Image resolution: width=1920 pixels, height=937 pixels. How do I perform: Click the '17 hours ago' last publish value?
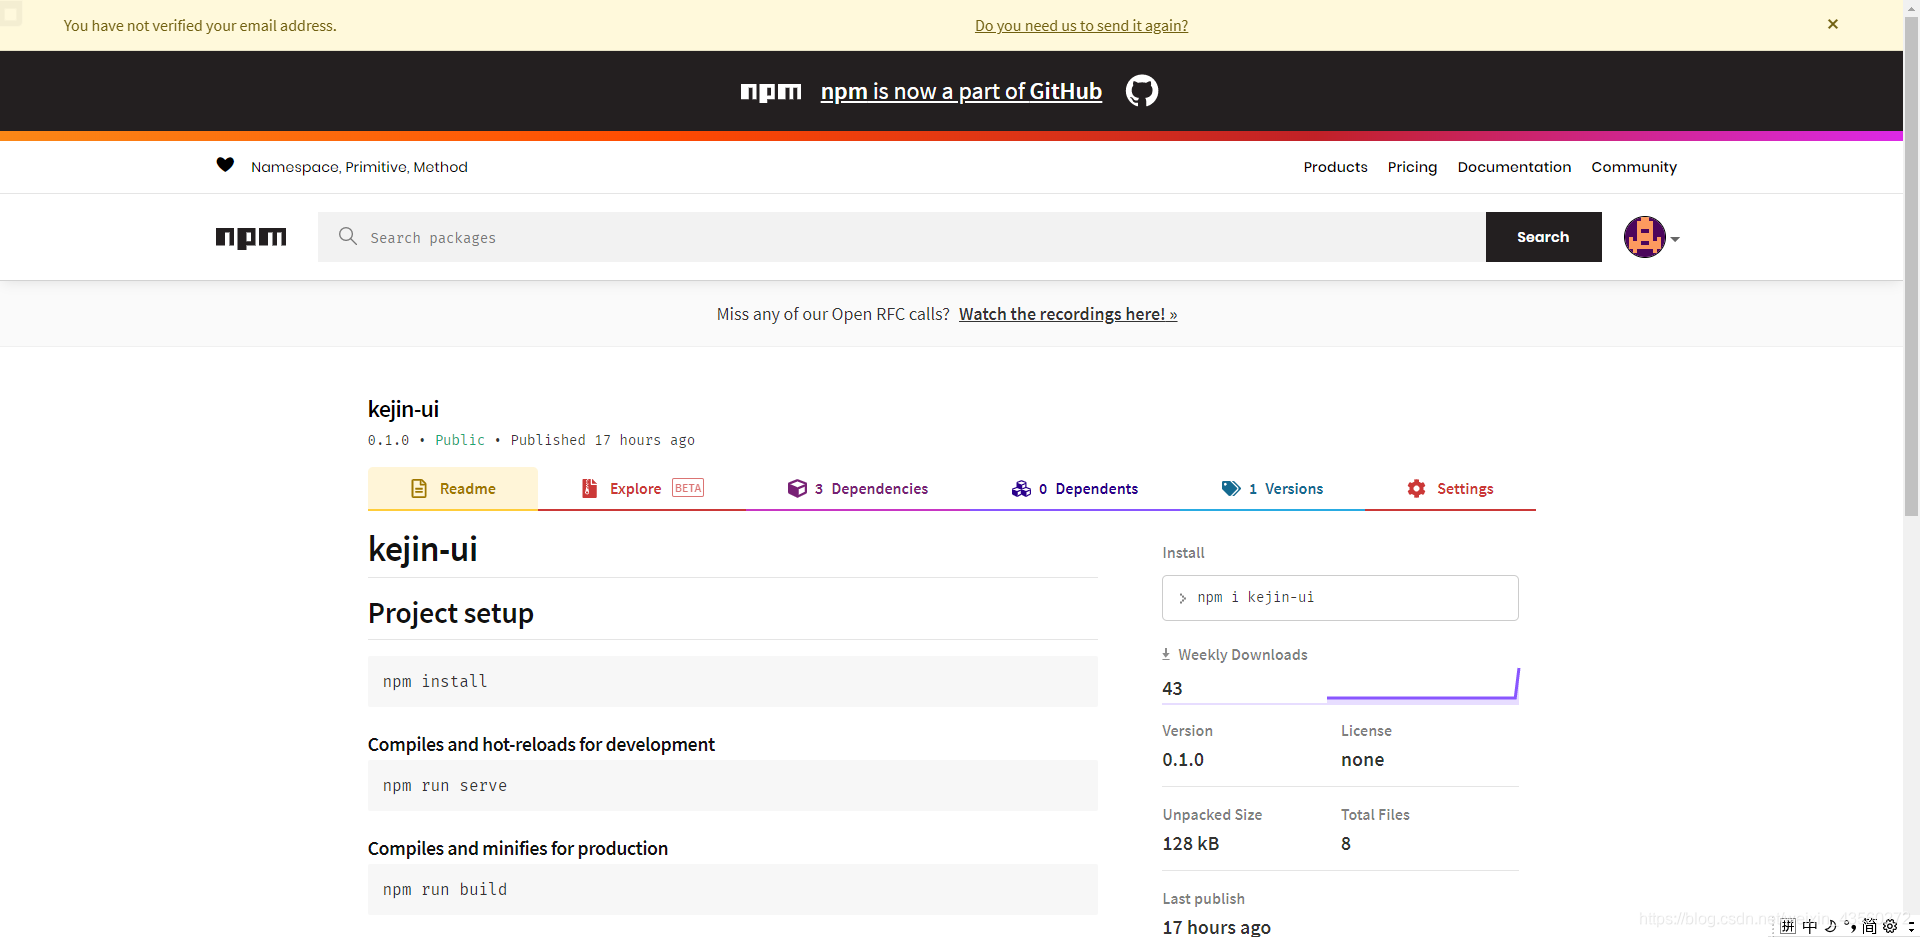[x=1216, y=927]
